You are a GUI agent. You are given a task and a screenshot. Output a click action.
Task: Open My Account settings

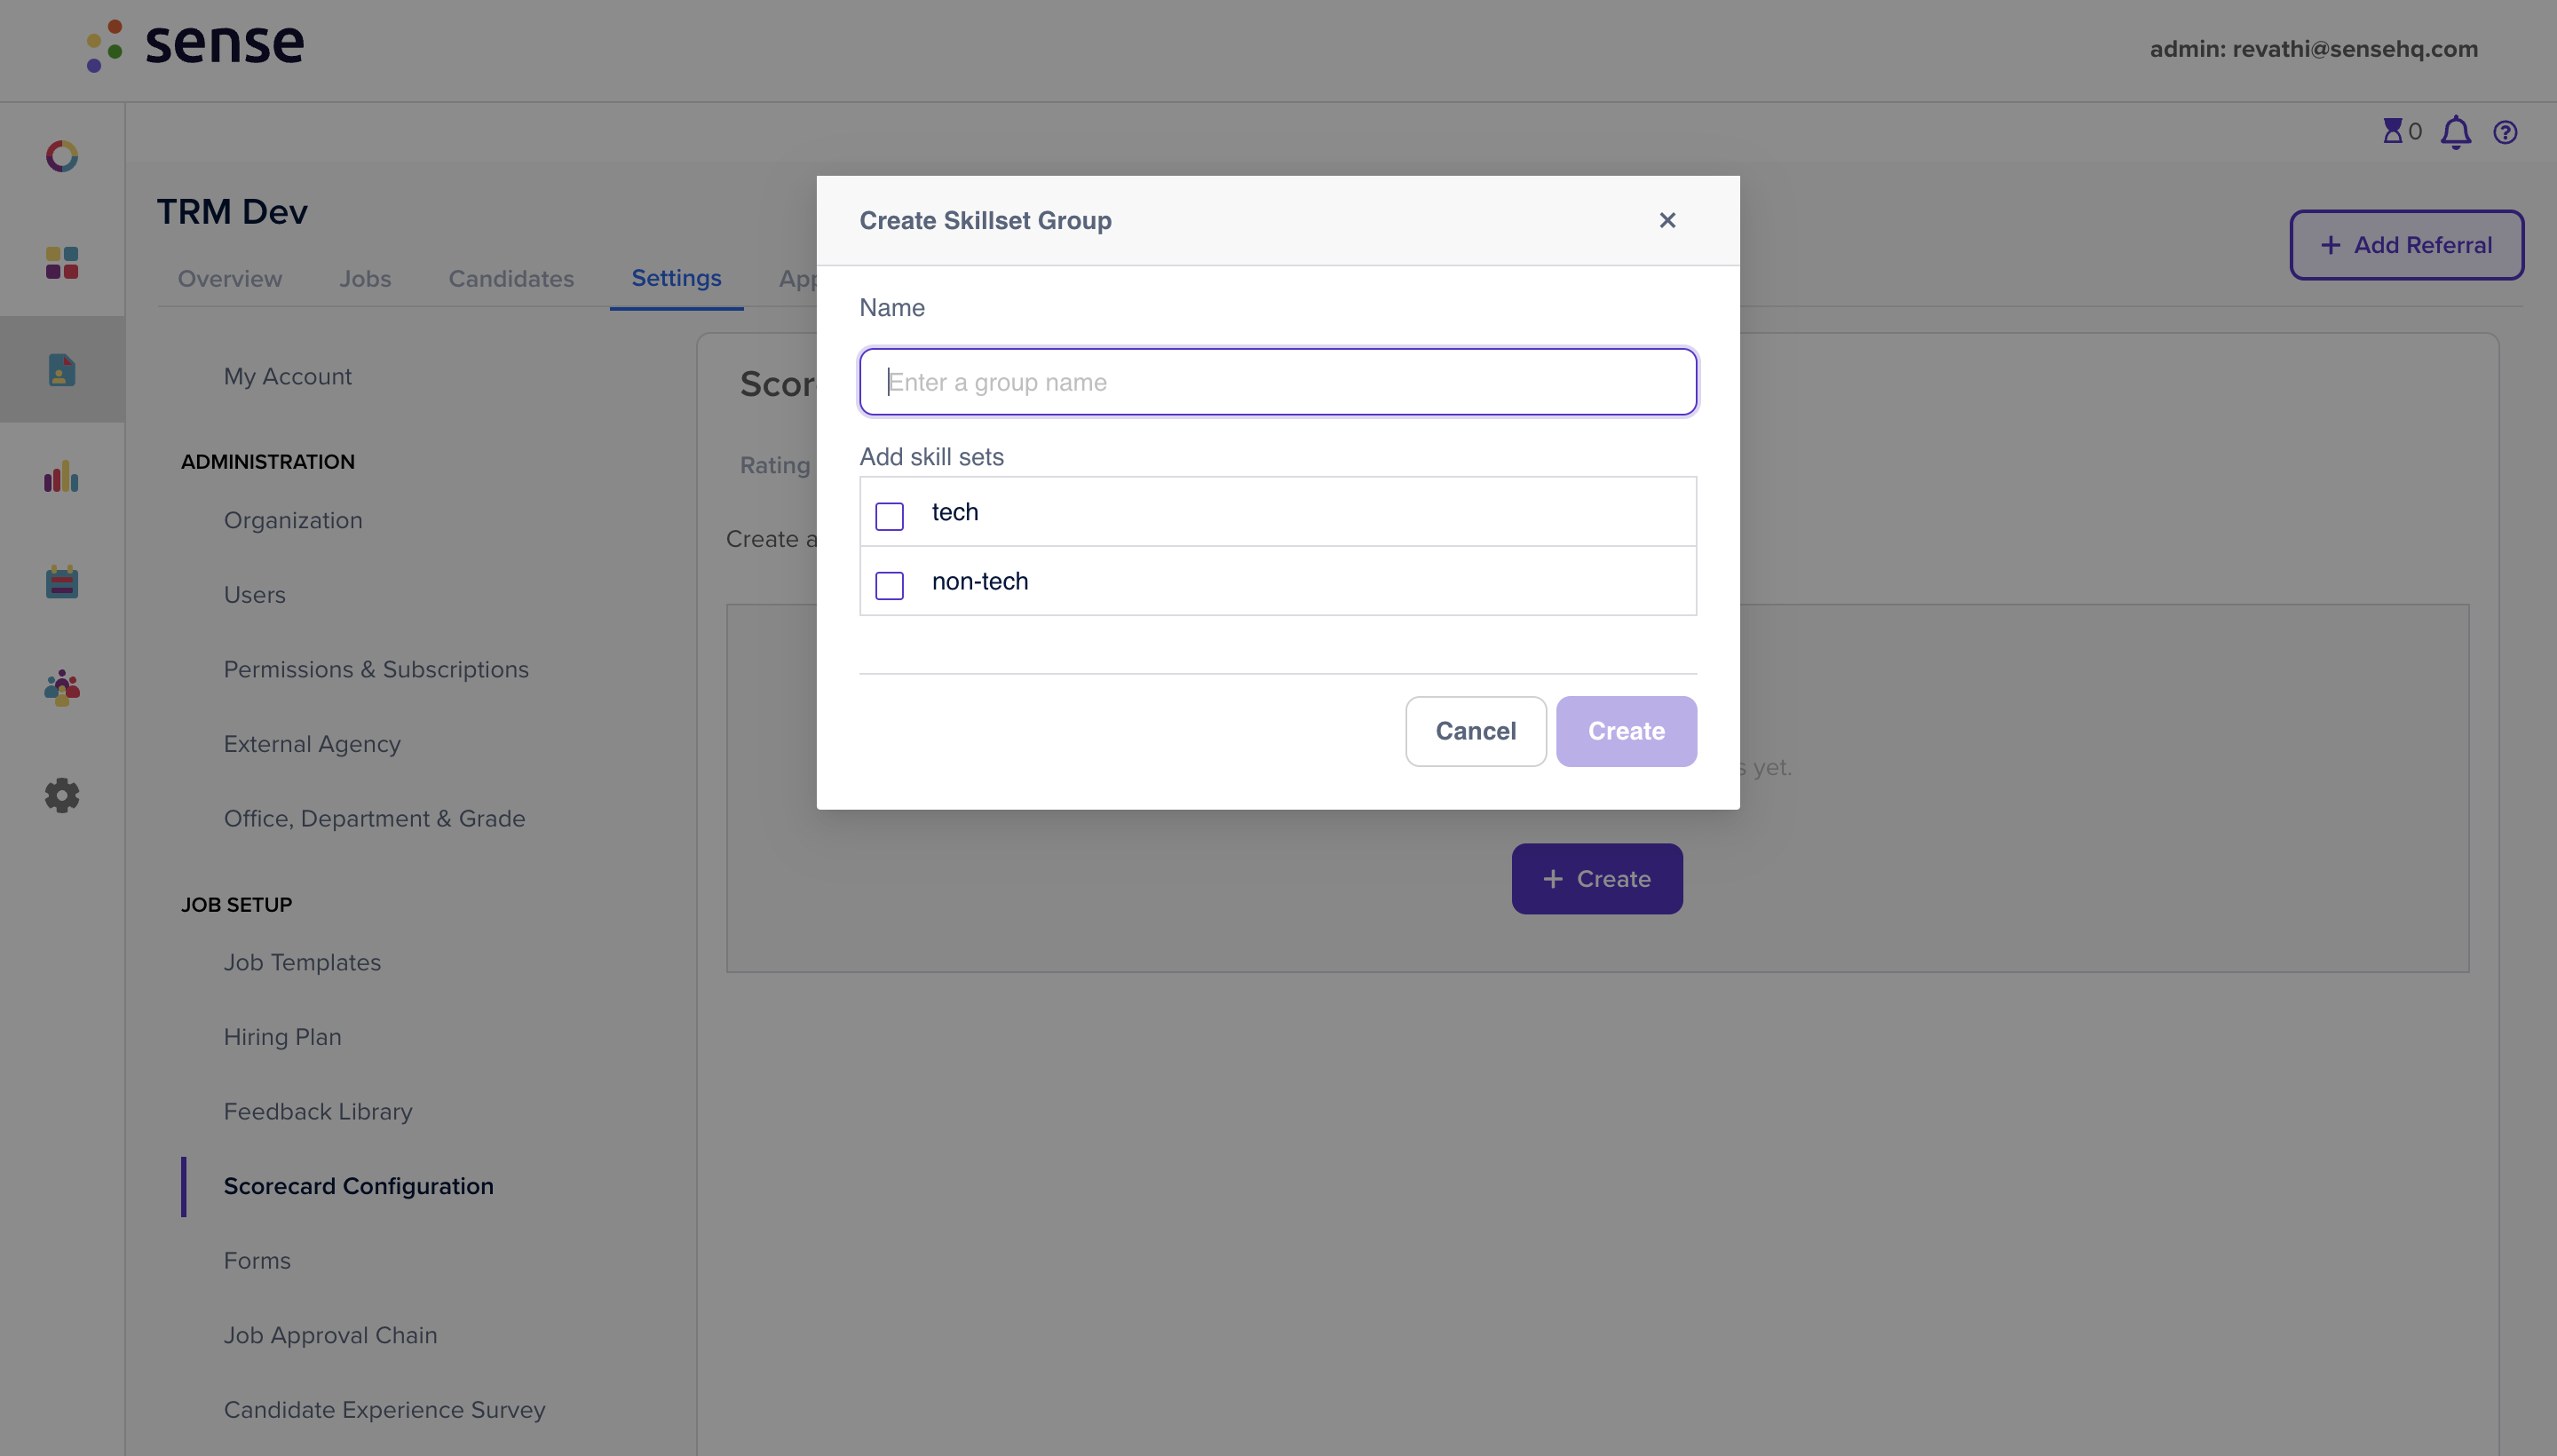(x=288, y=376)
